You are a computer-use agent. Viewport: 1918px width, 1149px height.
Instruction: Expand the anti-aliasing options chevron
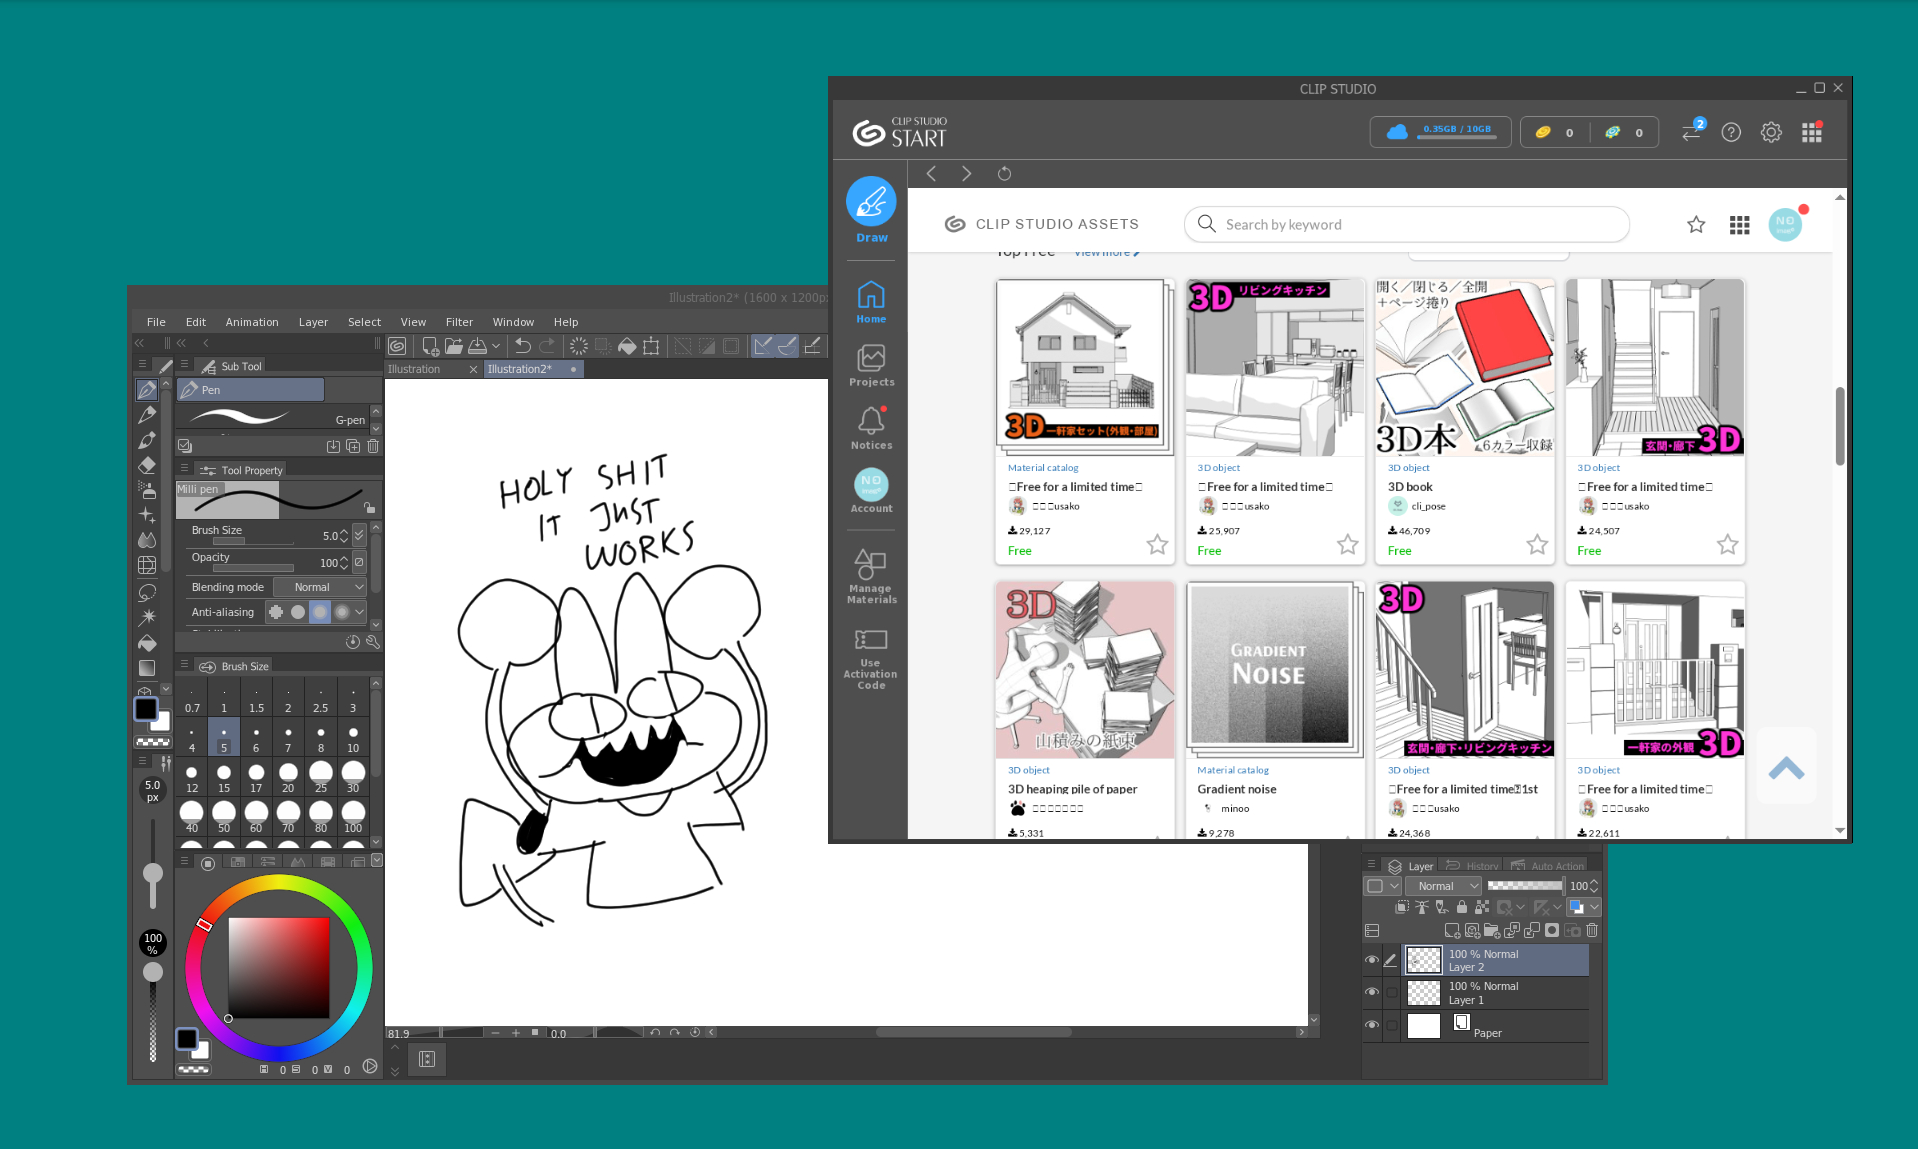tap(360, 612)
